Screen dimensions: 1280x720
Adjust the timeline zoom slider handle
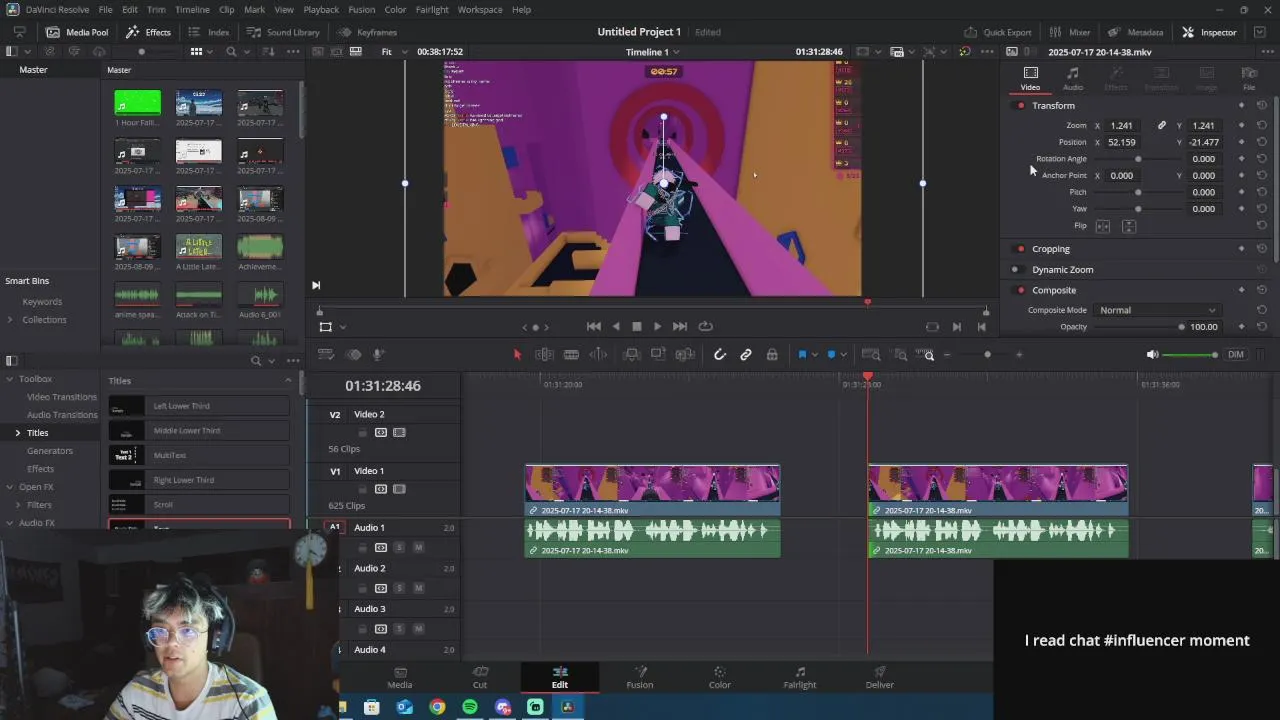(x=987, y=355)
